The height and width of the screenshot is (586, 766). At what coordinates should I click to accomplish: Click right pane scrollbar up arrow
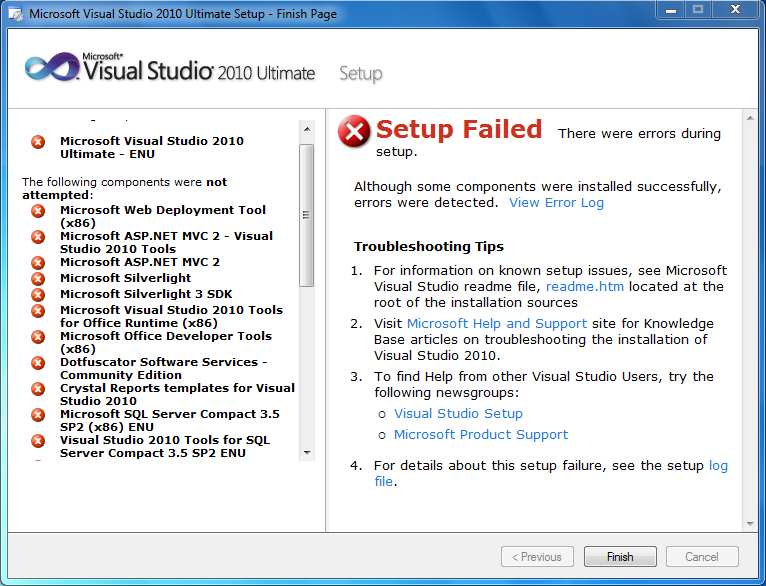(750, 118)
